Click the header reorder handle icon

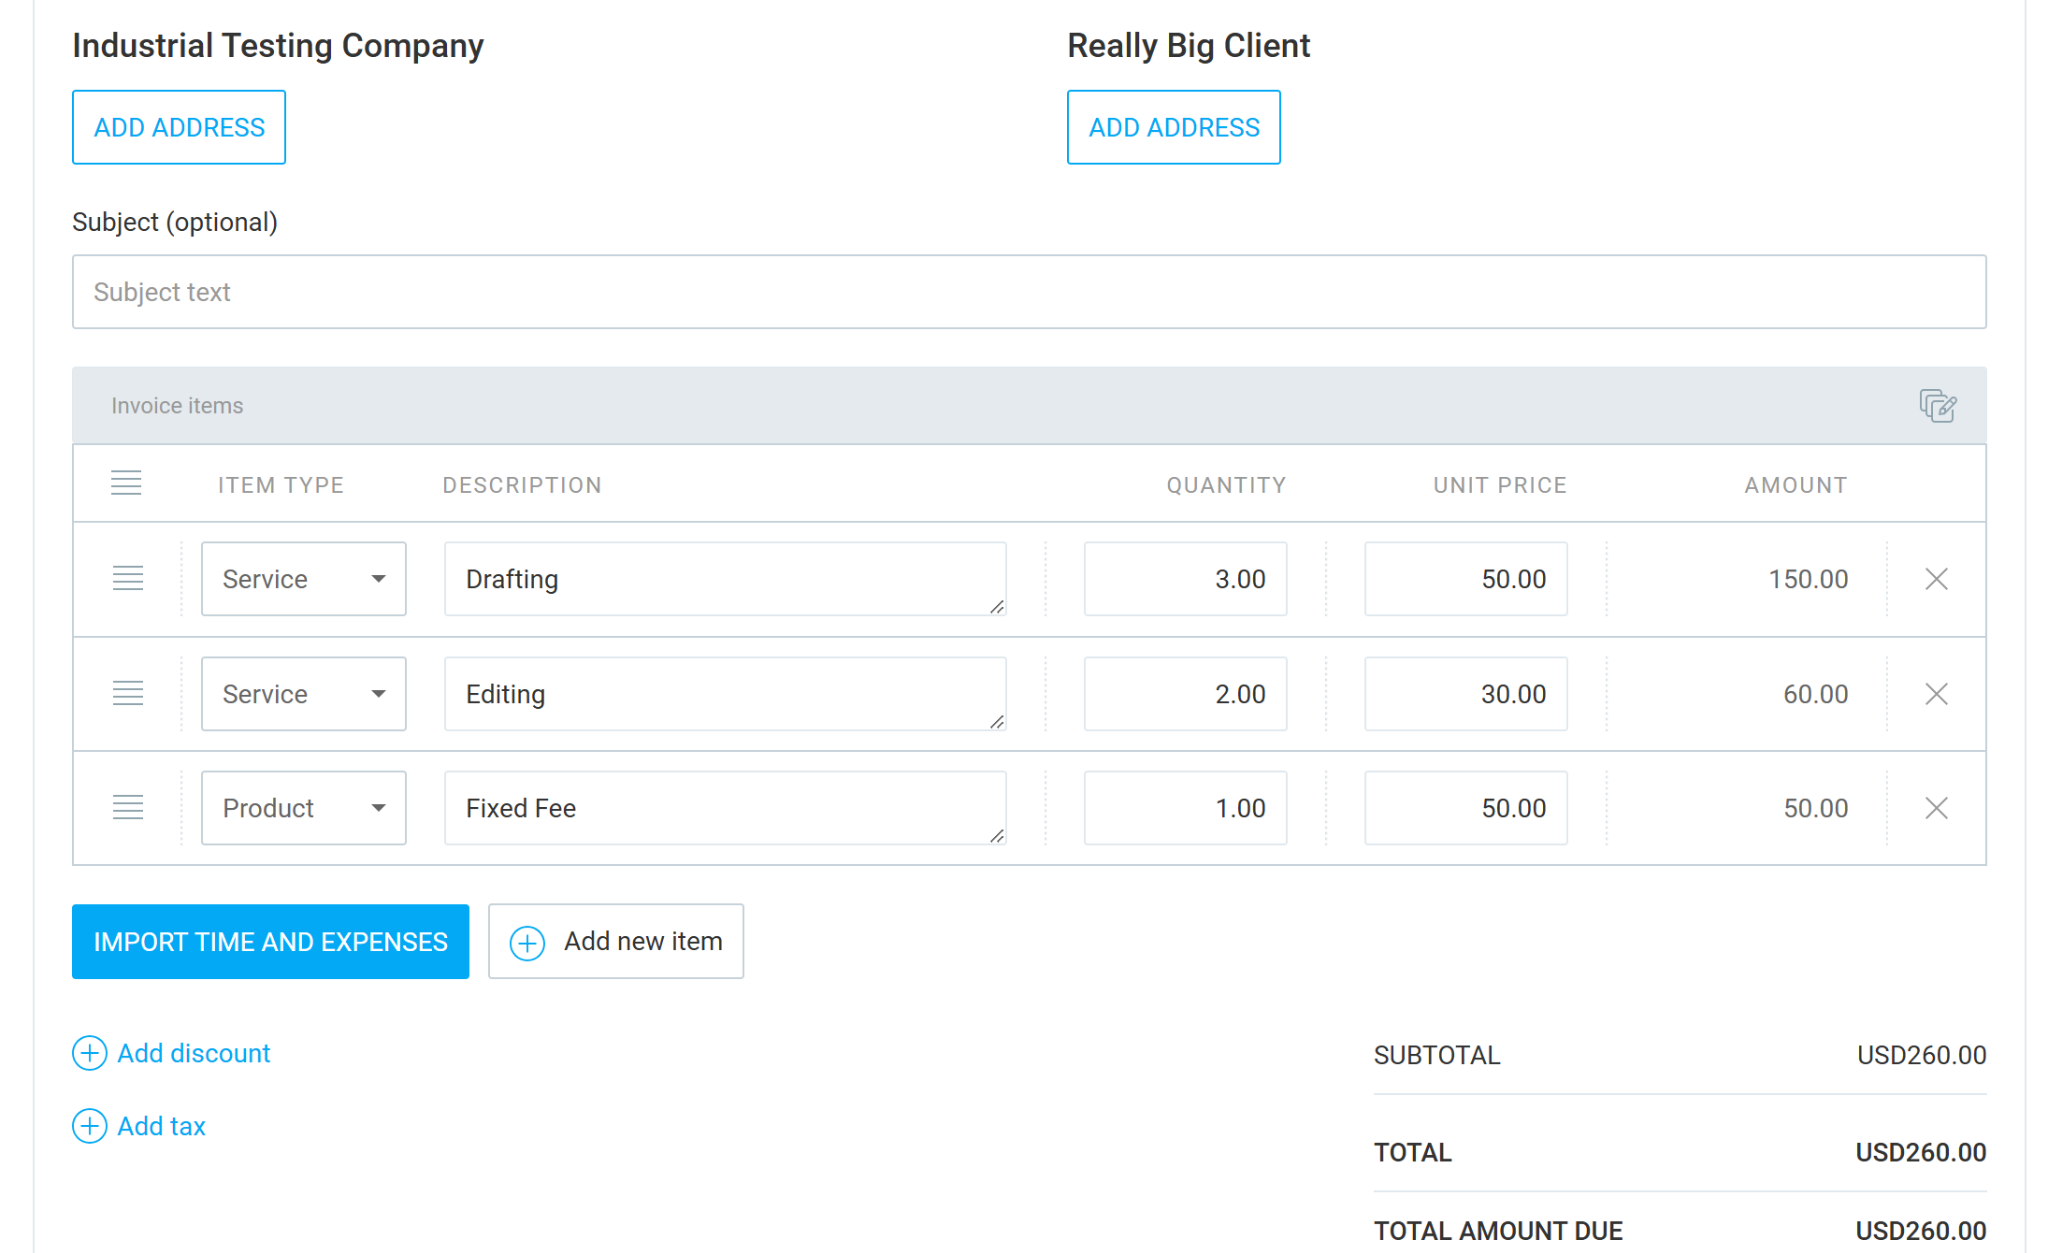pyautogui.click(x=126, y=483)
